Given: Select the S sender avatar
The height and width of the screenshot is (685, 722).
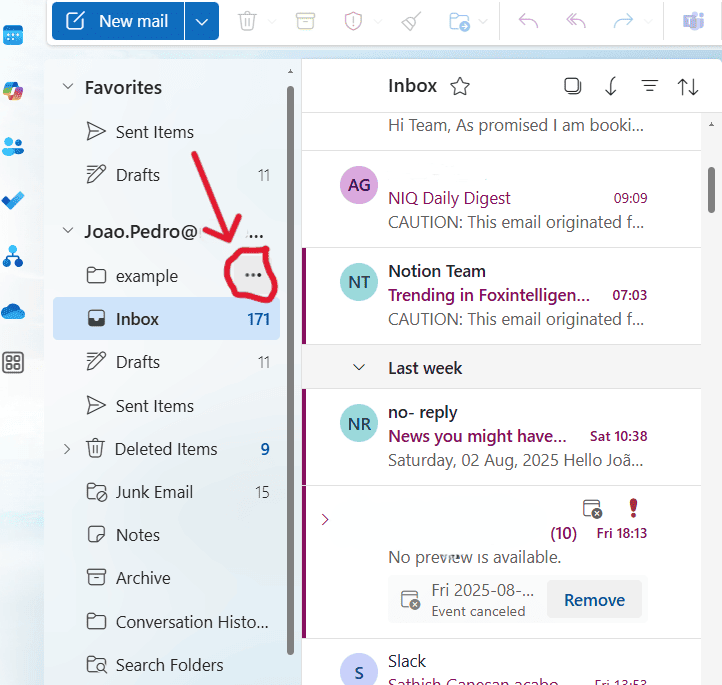Looking at the screenshot, I should (x=359, y=670).
